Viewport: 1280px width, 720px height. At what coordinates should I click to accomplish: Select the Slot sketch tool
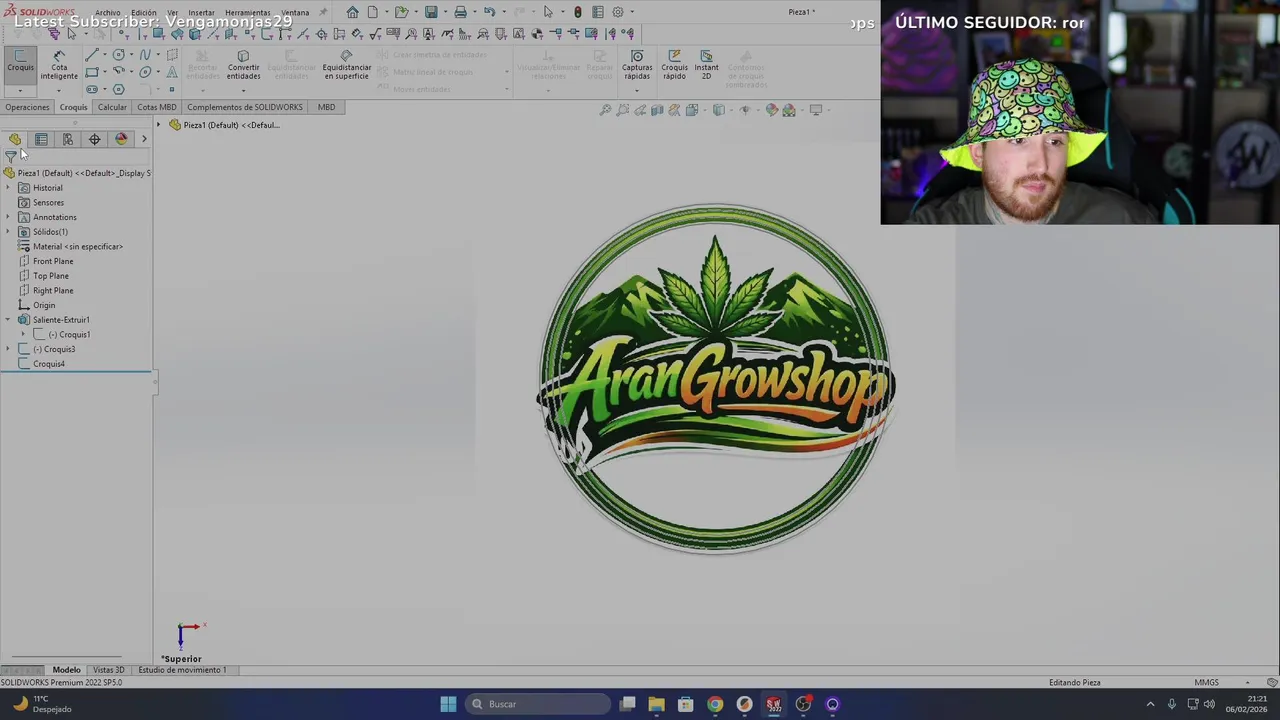[92, 89]
